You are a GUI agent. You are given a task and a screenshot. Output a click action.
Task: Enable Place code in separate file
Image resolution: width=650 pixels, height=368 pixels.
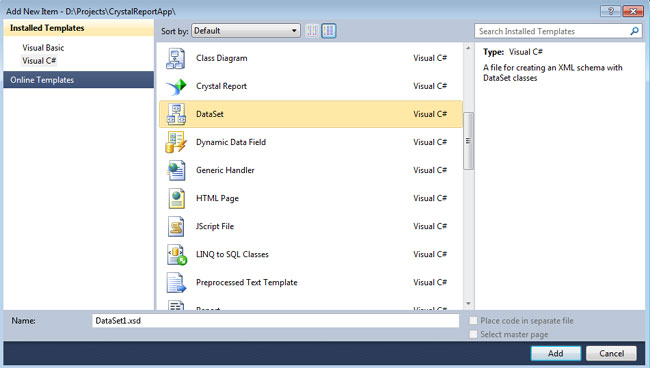pos(473,320)
